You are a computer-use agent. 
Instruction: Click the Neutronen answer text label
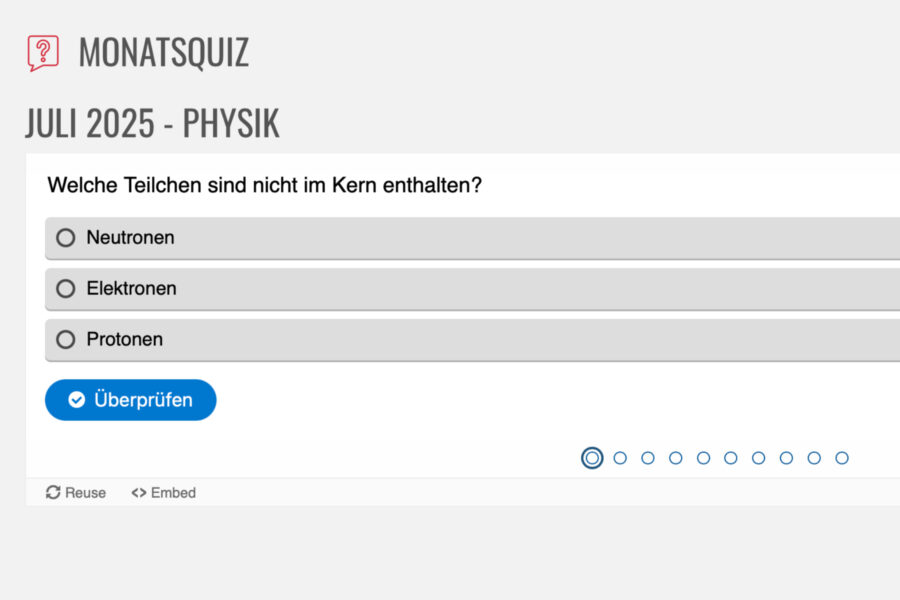(130, 238)
